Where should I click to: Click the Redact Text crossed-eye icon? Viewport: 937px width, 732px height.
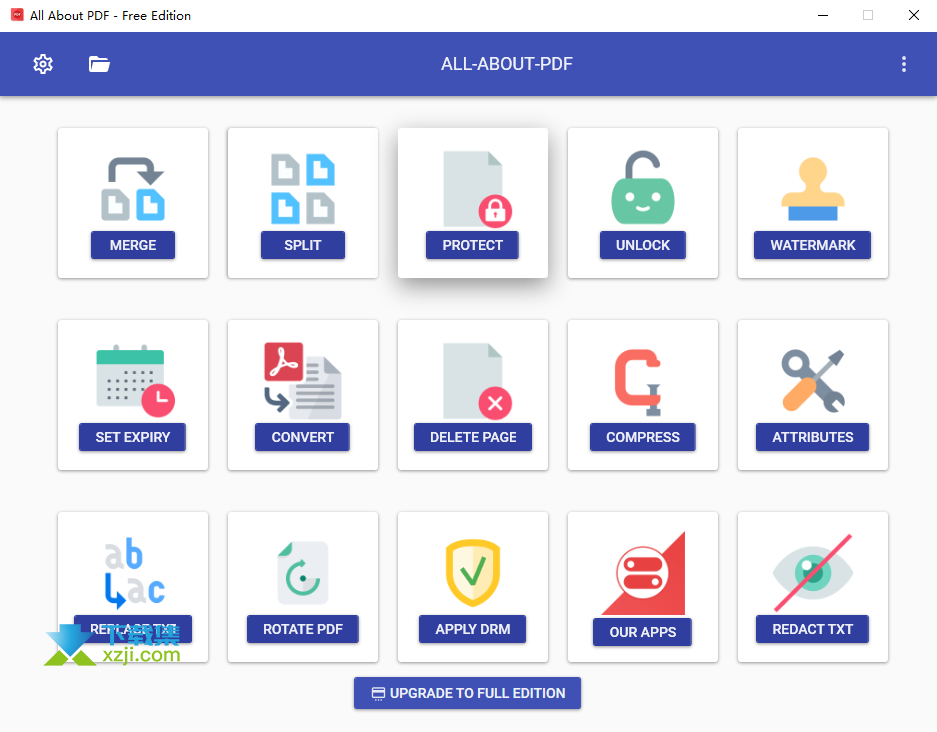pos(813,572)
